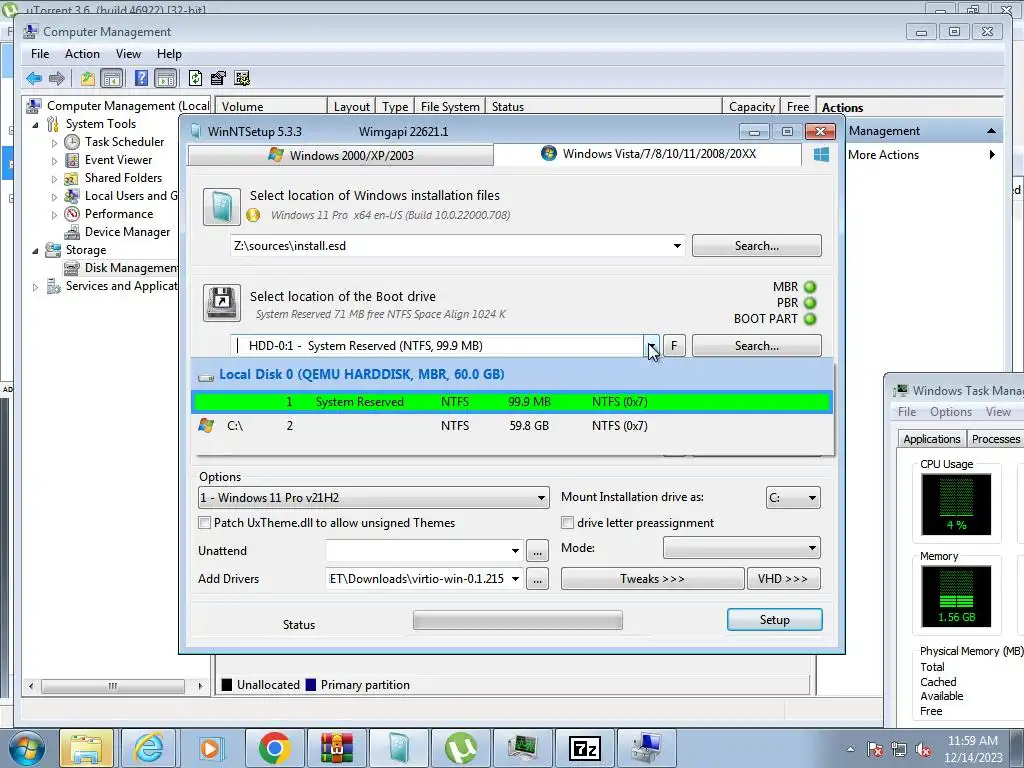Open 7-Zip from the taskbar

584,748
